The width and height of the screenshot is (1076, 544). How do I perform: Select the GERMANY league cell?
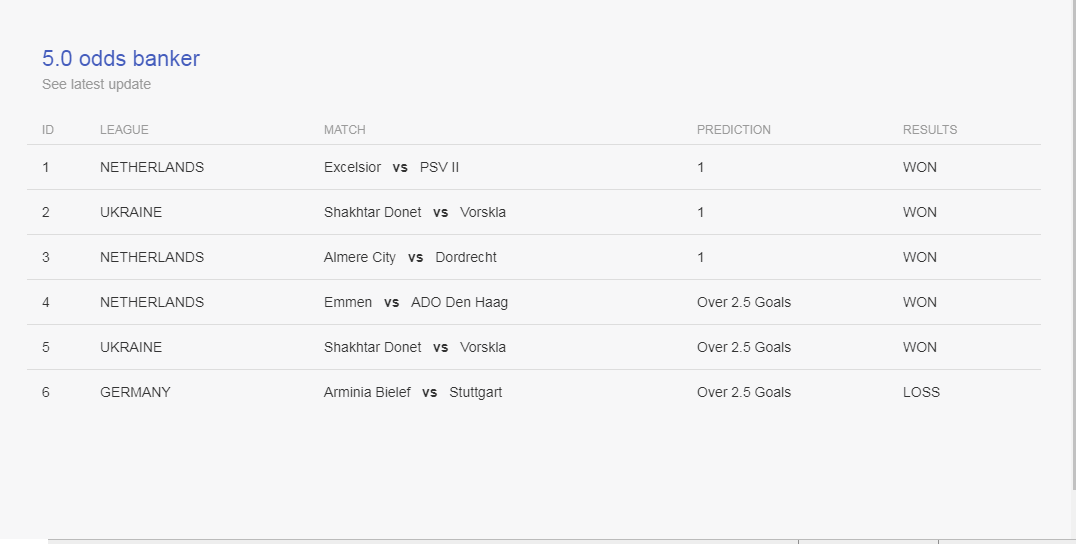pos(135,392)
